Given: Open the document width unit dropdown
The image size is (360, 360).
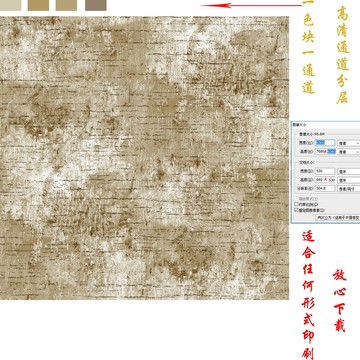Looking at the screenshot, I should [x=349, y=171].
